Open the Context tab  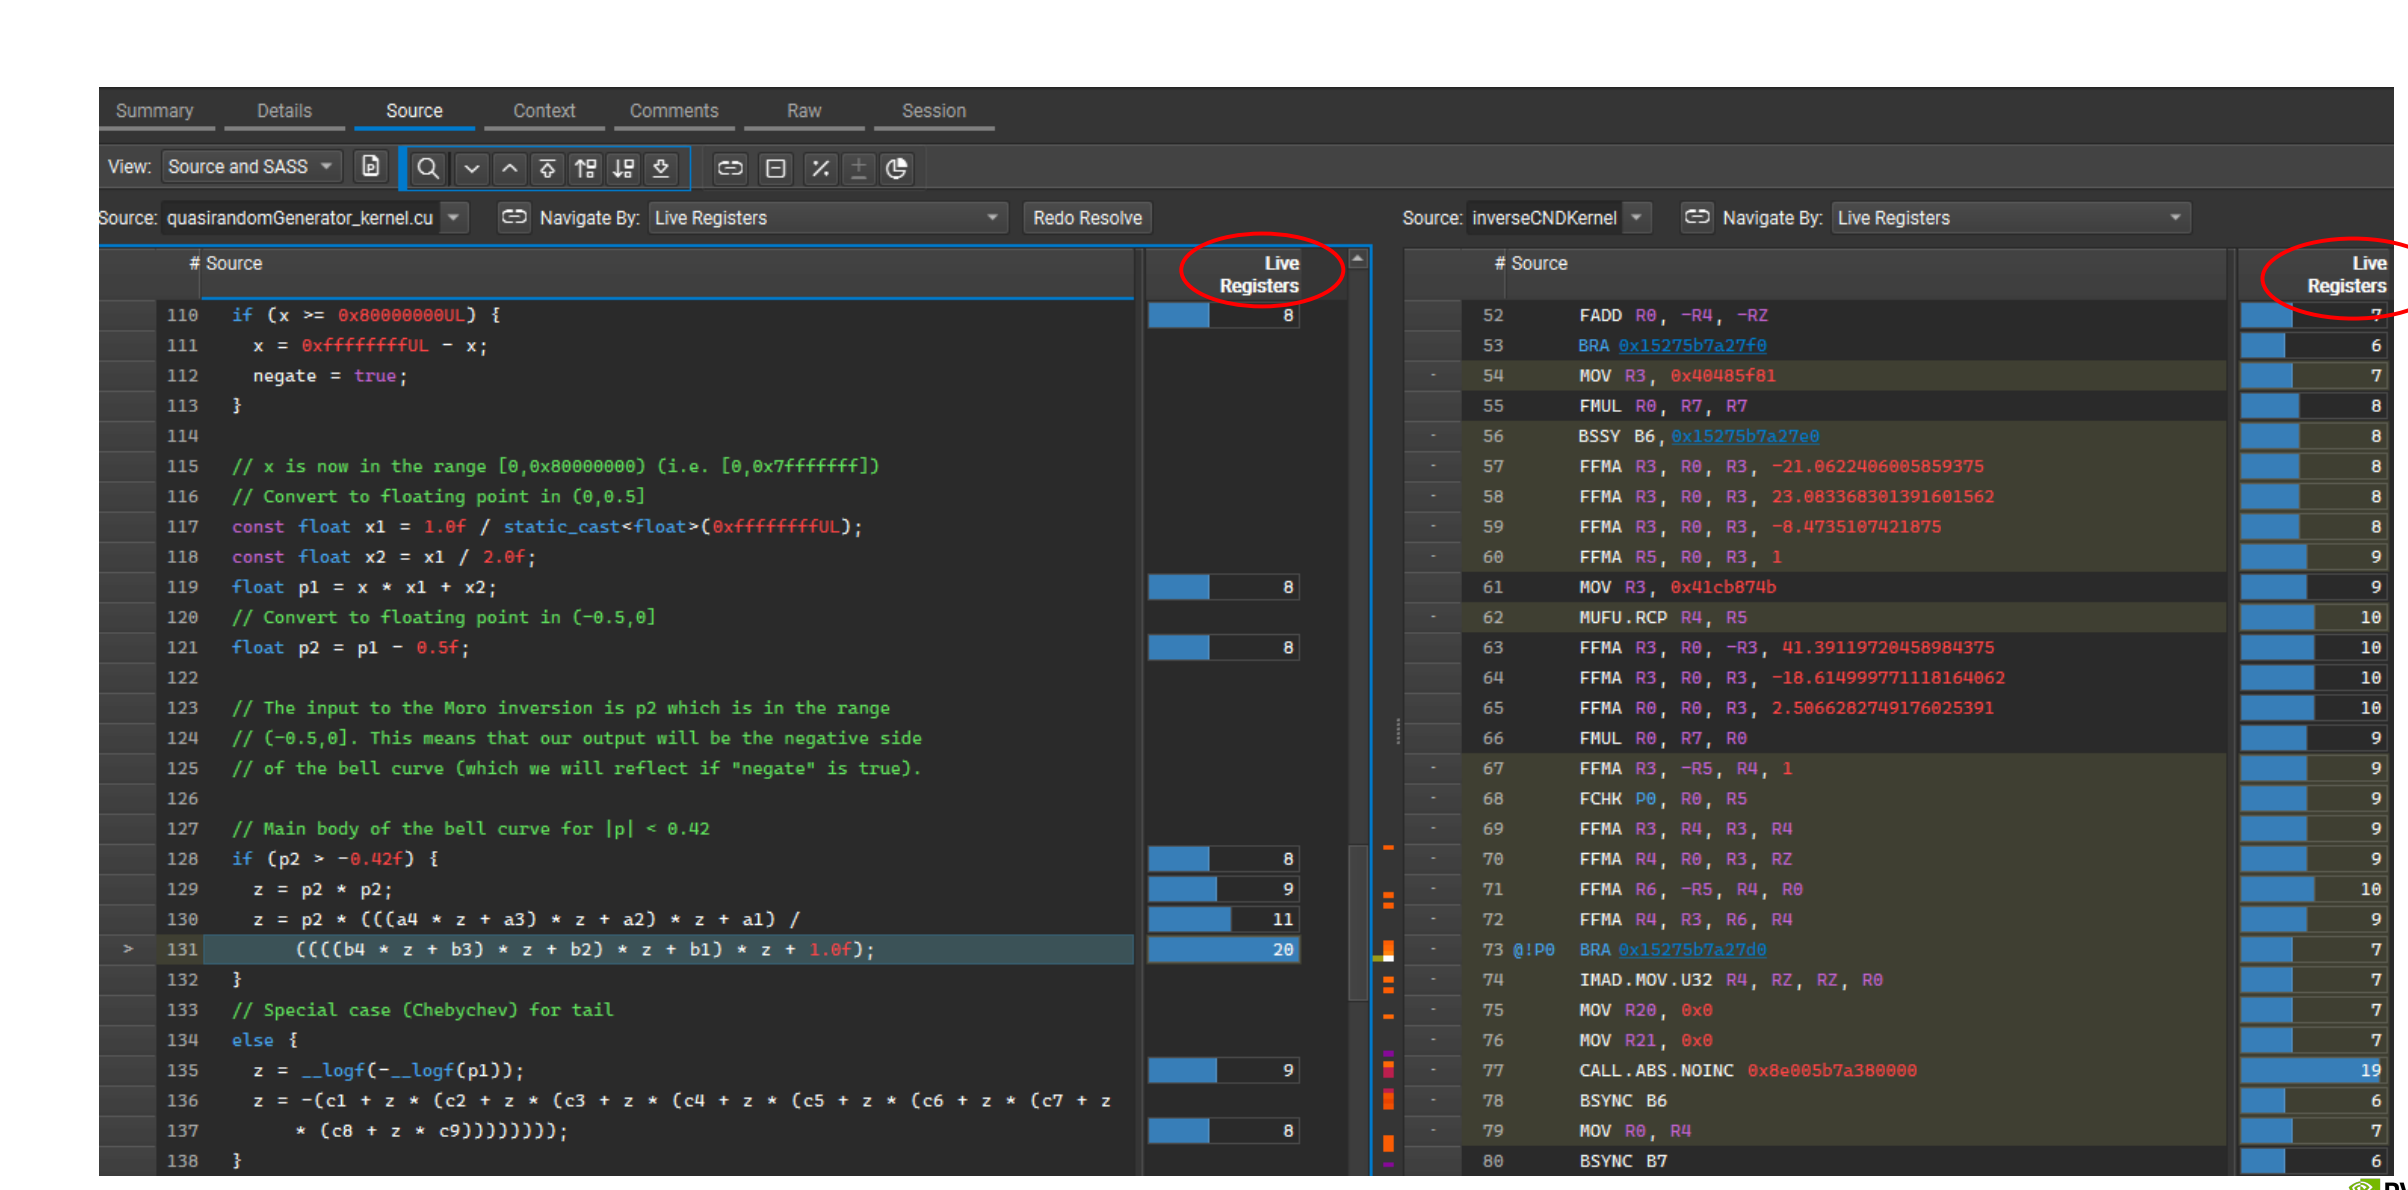(x=544, y=111)
